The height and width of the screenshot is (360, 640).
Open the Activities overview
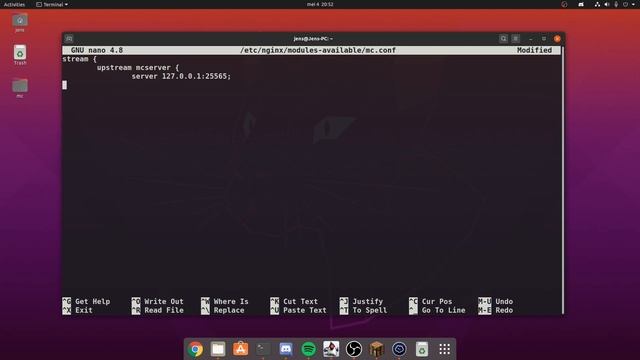point(14,4)
